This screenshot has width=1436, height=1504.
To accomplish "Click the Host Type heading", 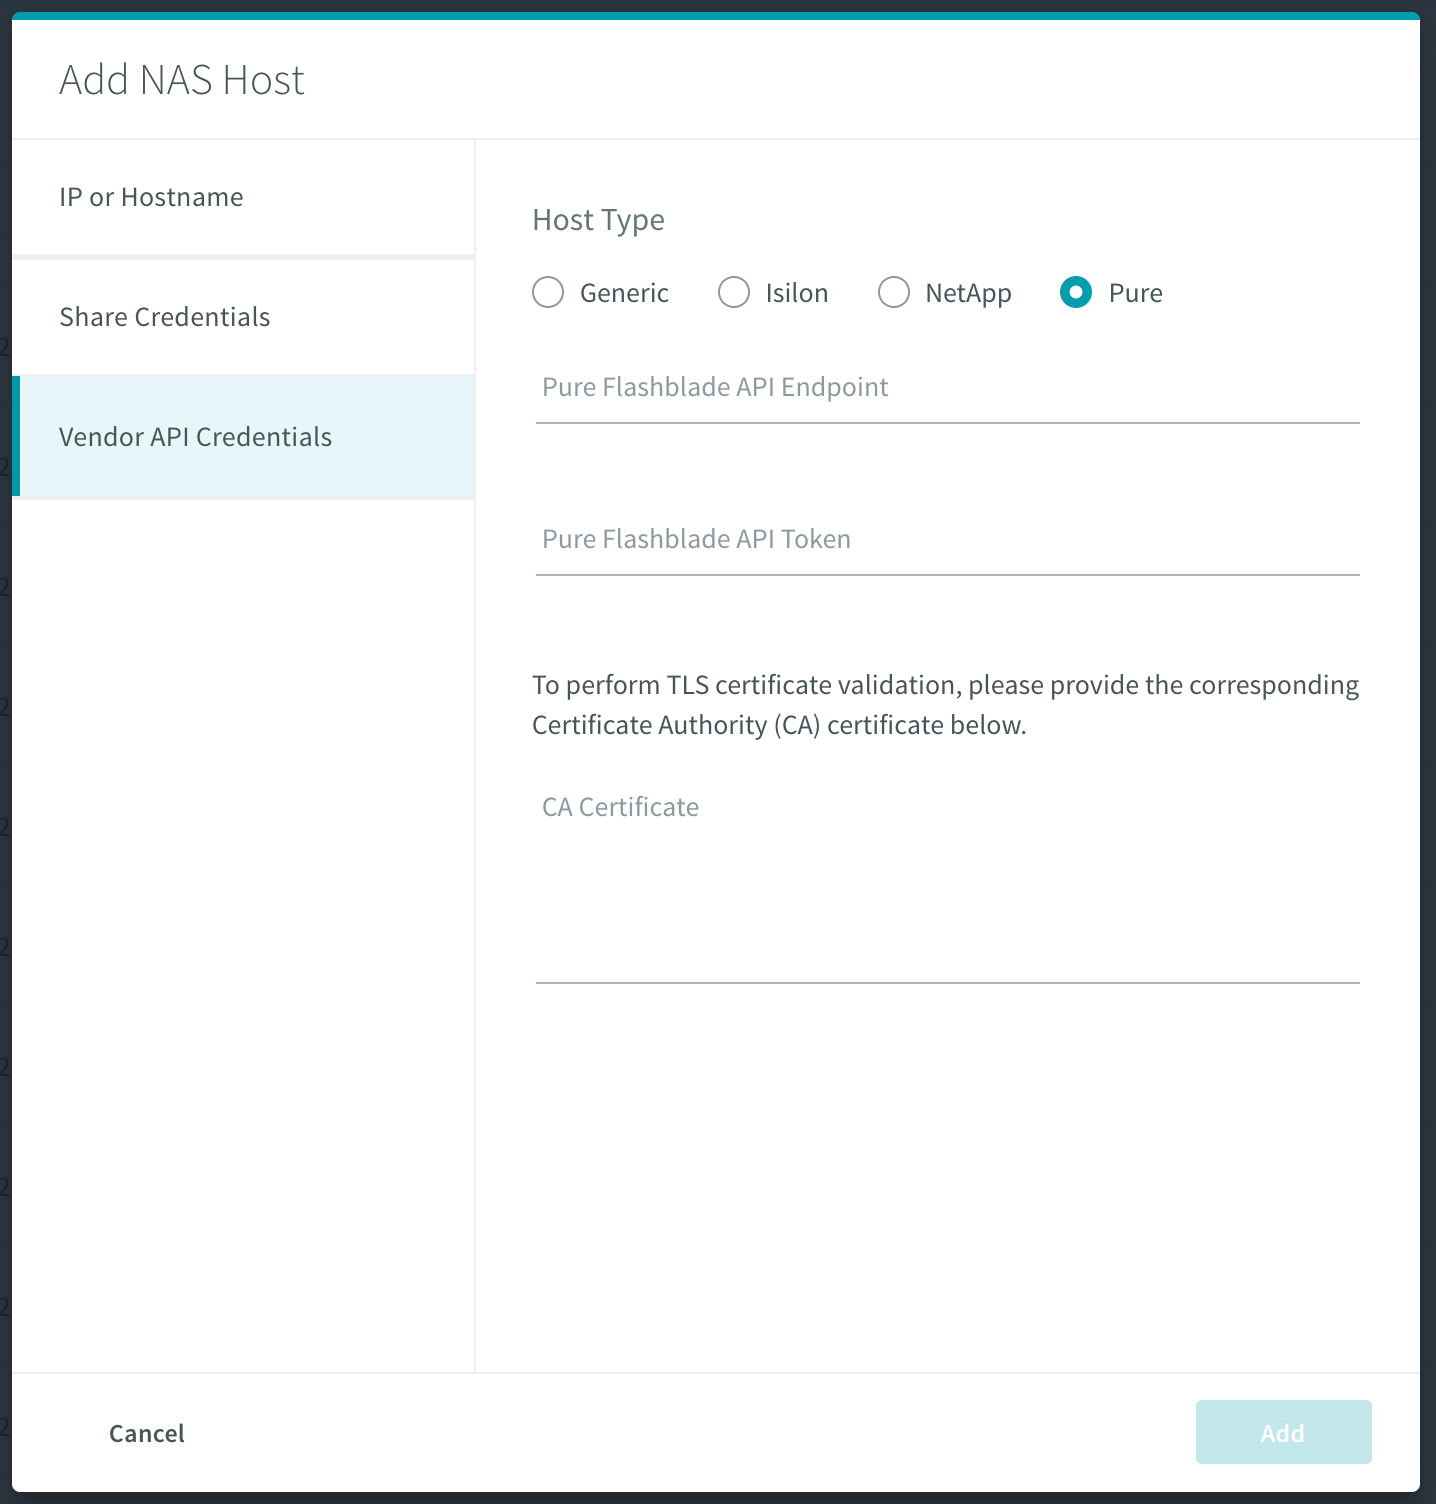I will (598, 220).
